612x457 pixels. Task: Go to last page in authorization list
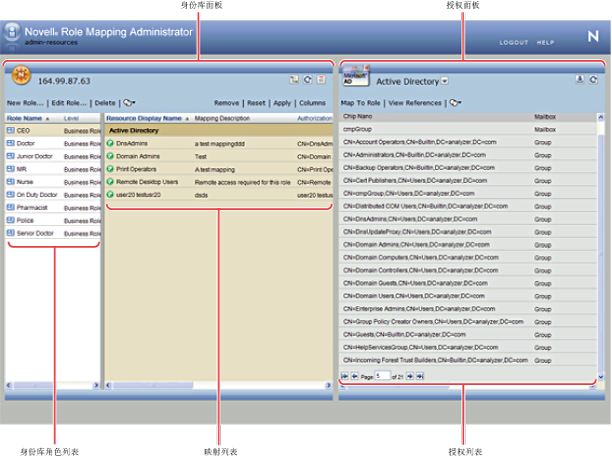point(420,376)
